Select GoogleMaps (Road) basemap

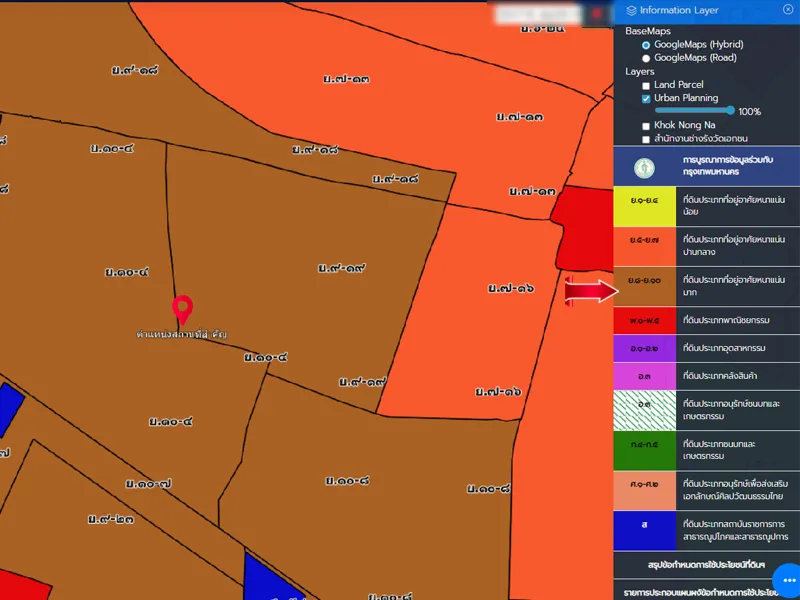(x=646, y=58)
